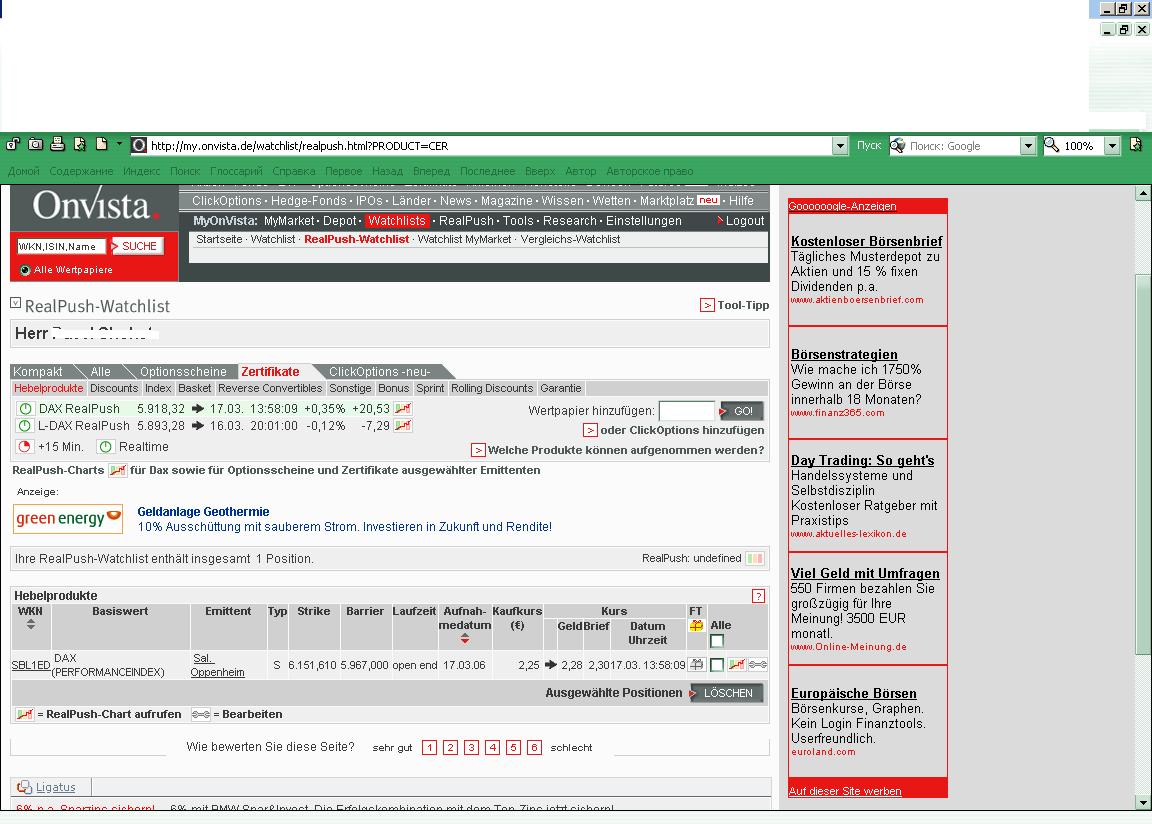Open the zoom level 100% dropdown
Image resolution: width=1152 pixels, height=824 pixels.
click(x=1112, y=146)
